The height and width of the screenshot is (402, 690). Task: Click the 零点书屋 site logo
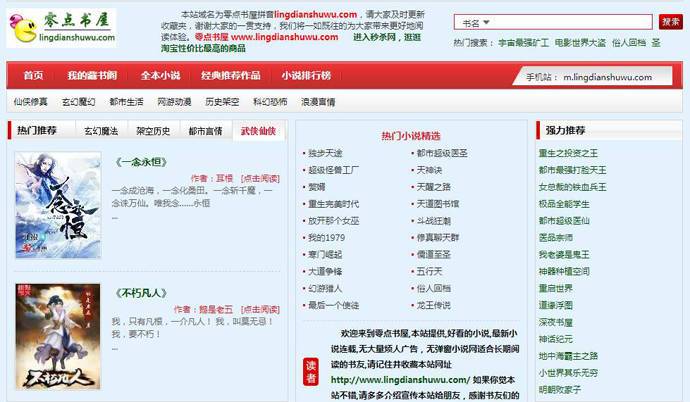[61, 28]
